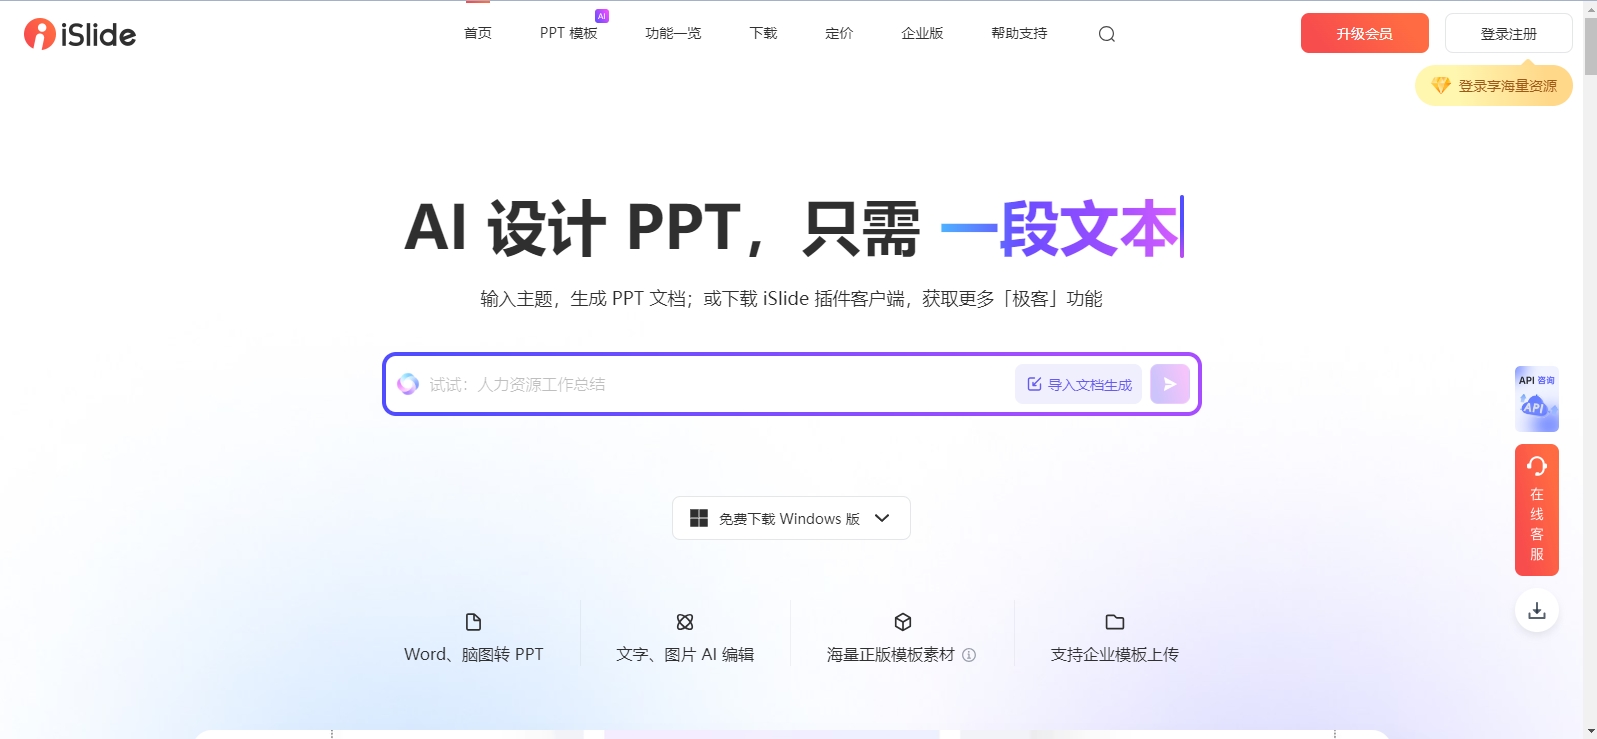Click the document icon above Word、脑图转 PPT

point(474,622)
